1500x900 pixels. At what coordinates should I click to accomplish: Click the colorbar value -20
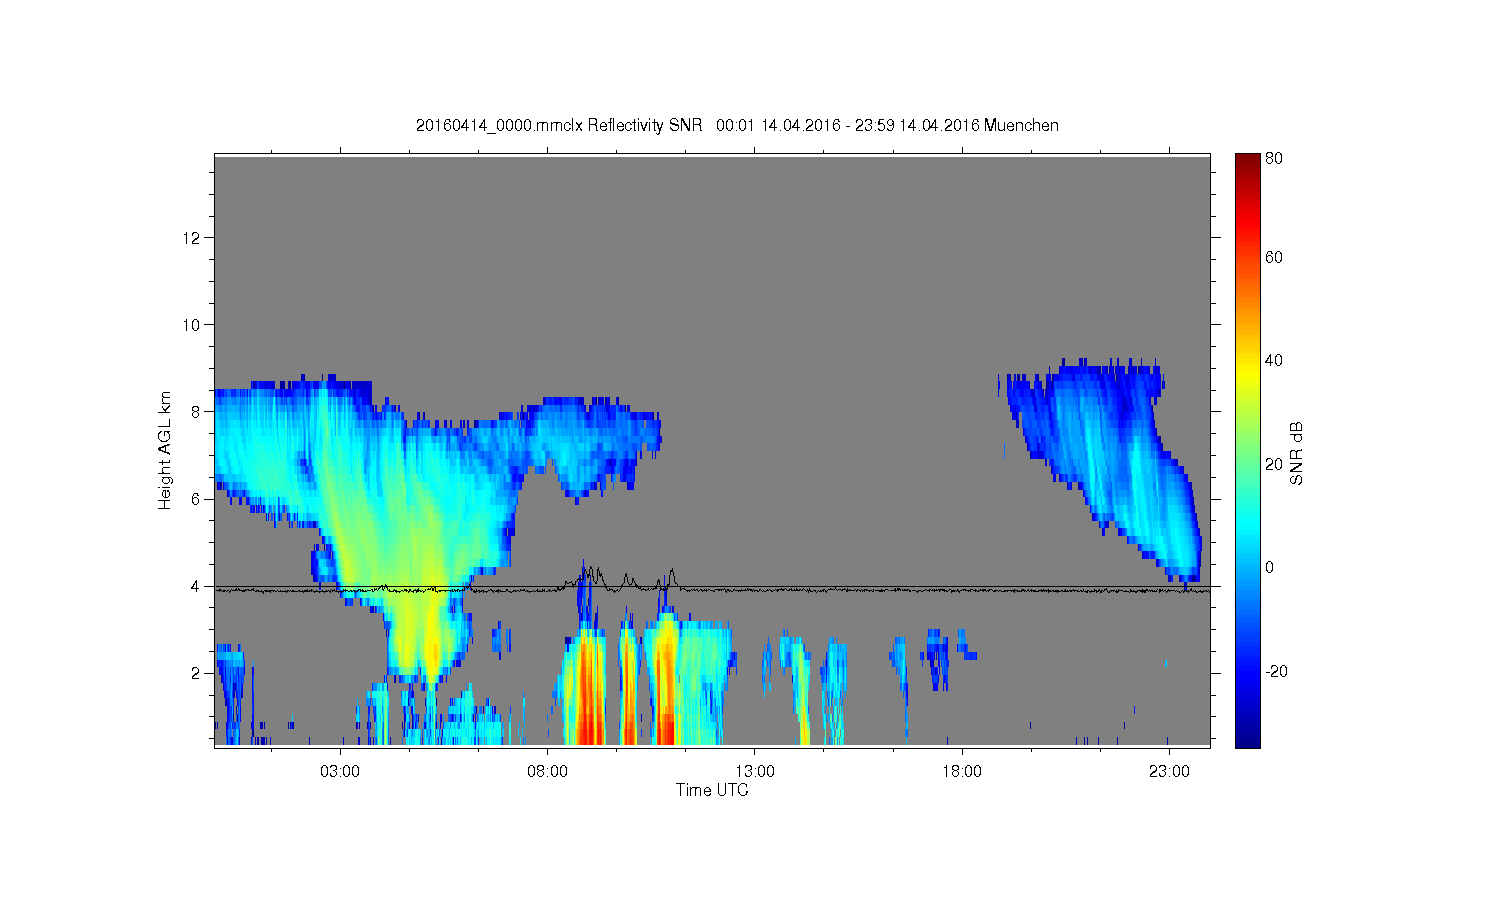pyautogui.click(x=1276, y=671)
